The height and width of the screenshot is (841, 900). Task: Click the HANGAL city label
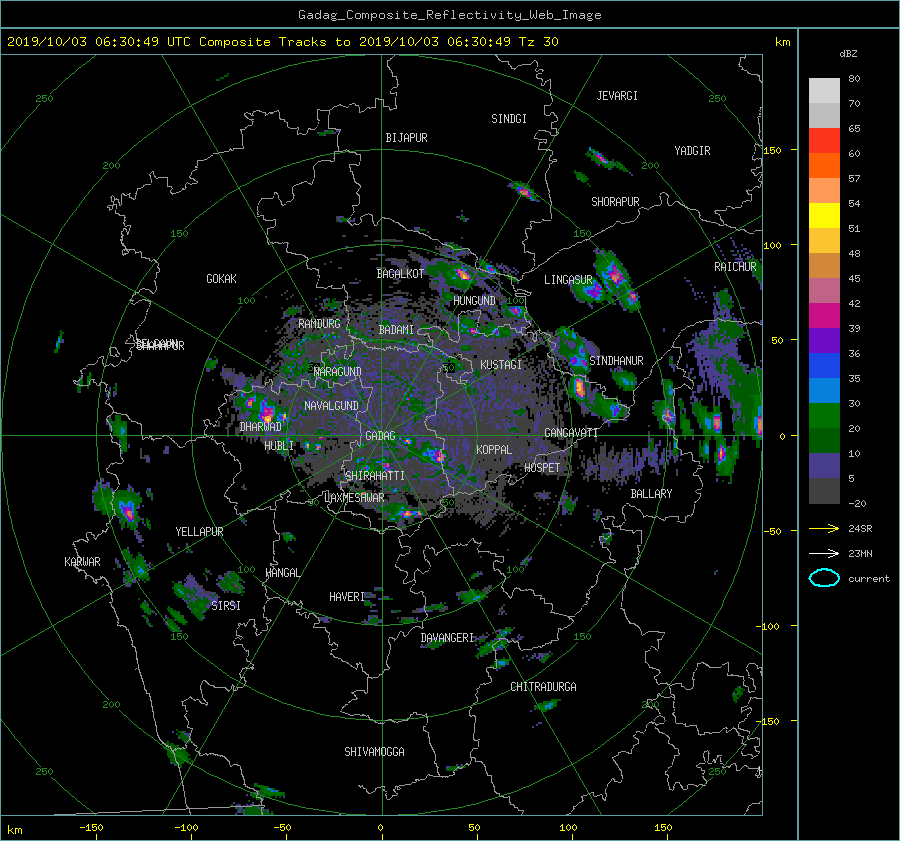click(x=282, y=573)
